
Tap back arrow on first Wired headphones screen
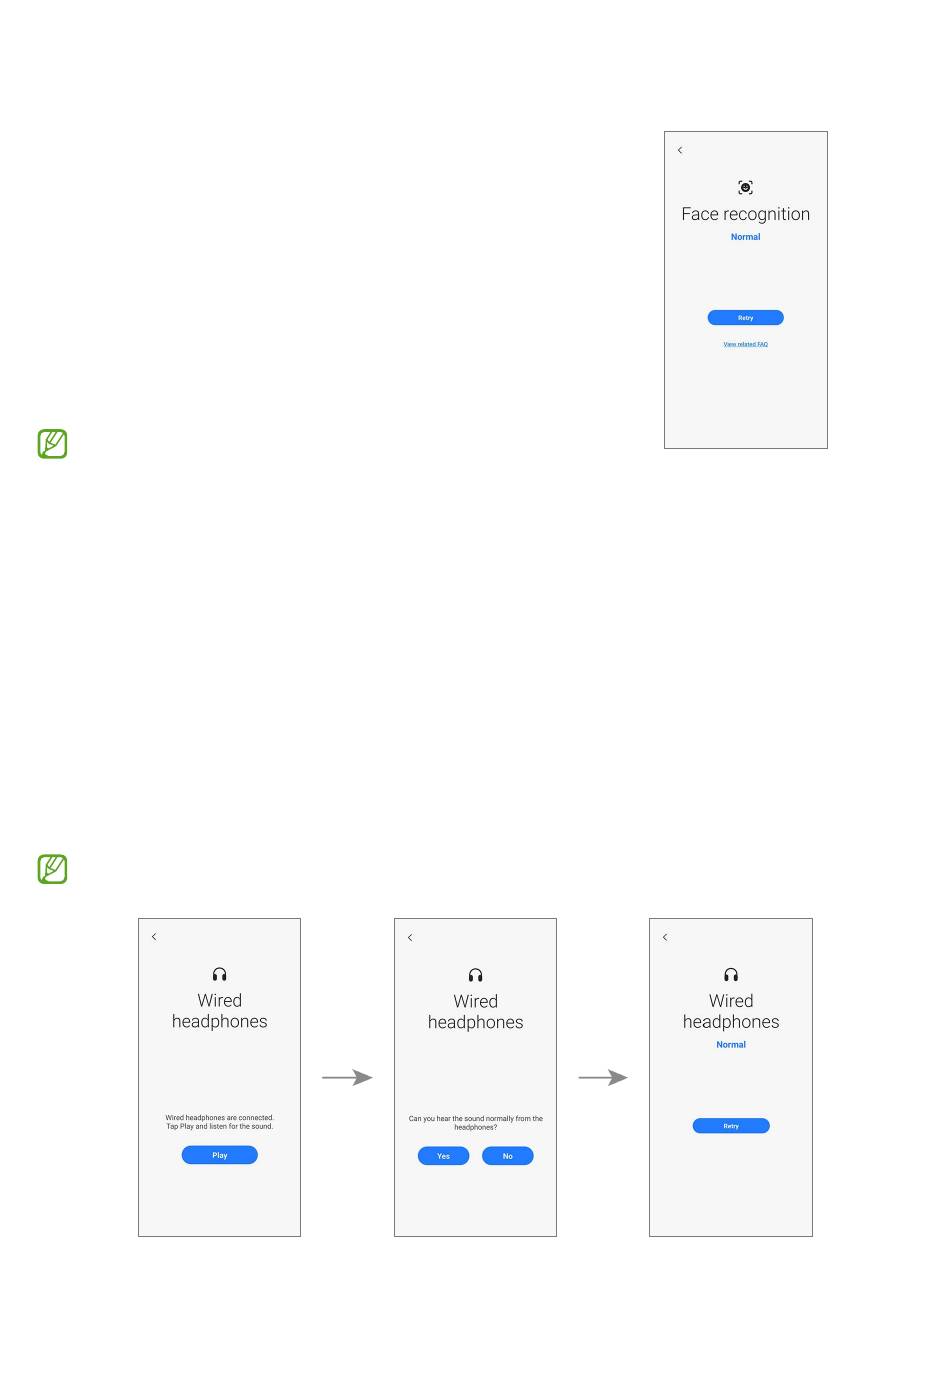(x=154, y=937)
